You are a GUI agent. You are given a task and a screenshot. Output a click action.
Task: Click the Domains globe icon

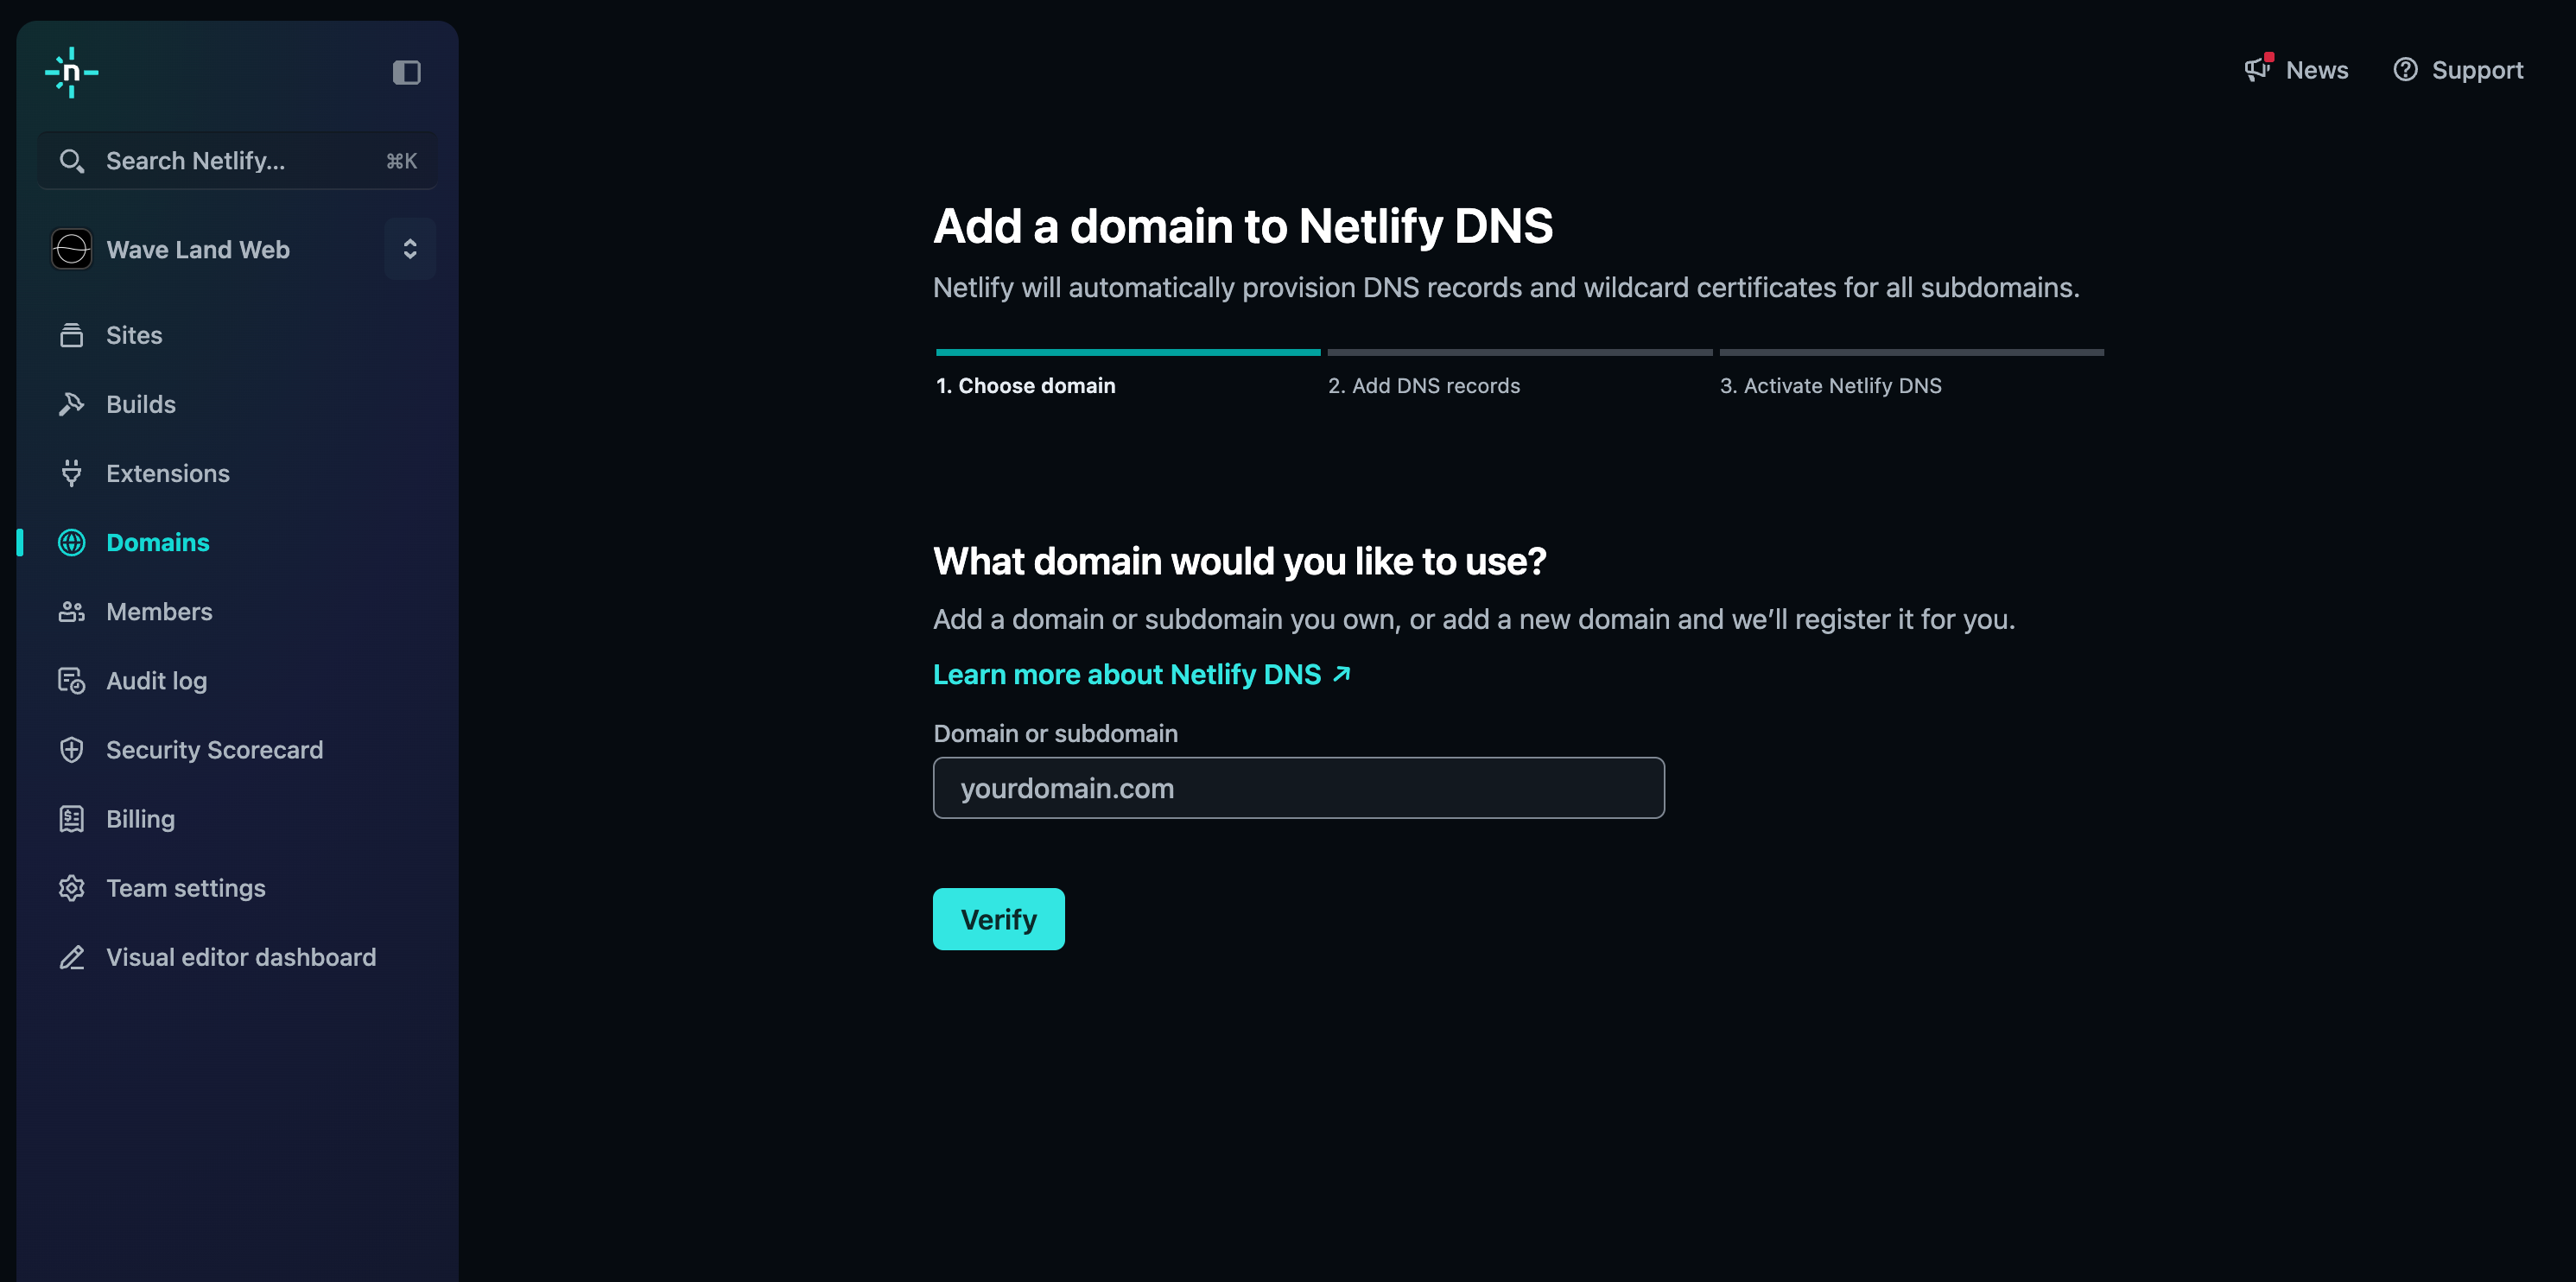71,541
